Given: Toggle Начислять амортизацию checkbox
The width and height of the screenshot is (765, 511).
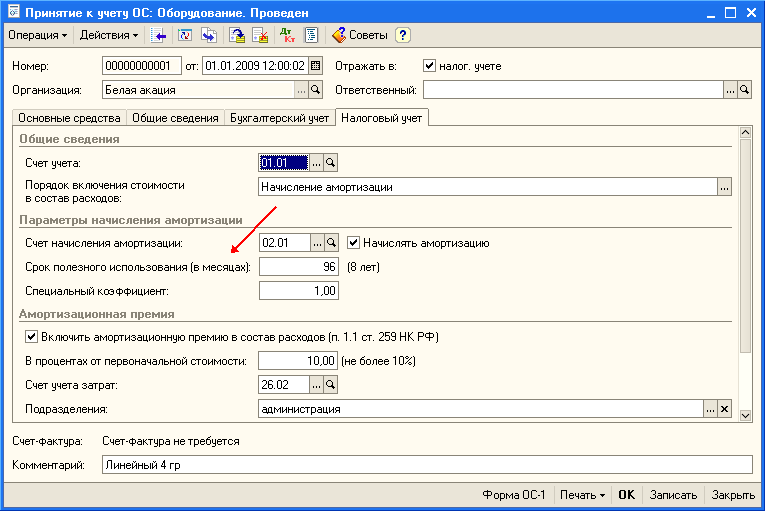Looking at the screenshot, I should 354,243.
